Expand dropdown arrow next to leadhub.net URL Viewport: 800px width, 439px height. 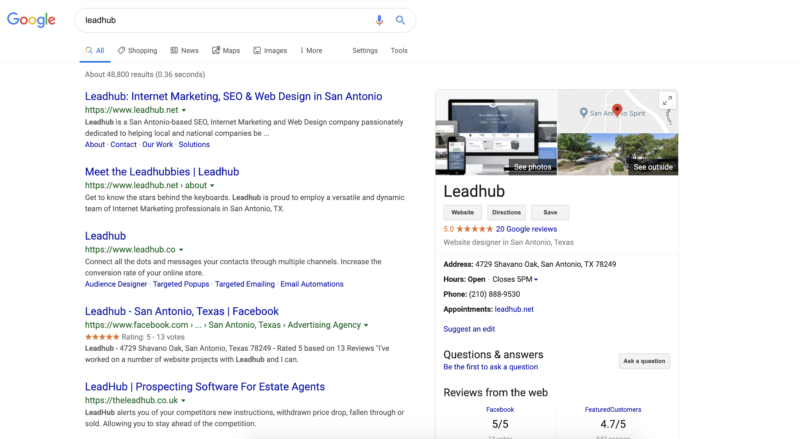[x=184, y=110]
